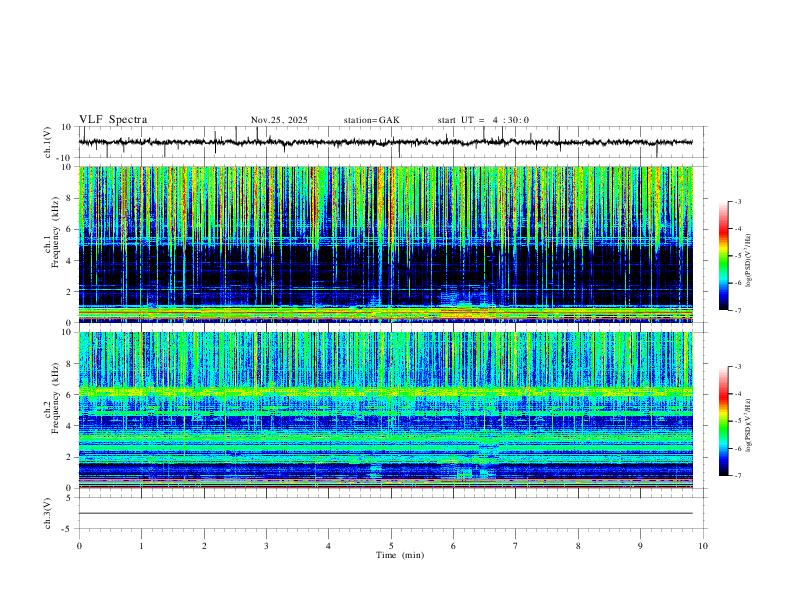Click the "-3" label on ch.1 color bar
This screenshot has width=792, height=612.
[x=738, y=202]
